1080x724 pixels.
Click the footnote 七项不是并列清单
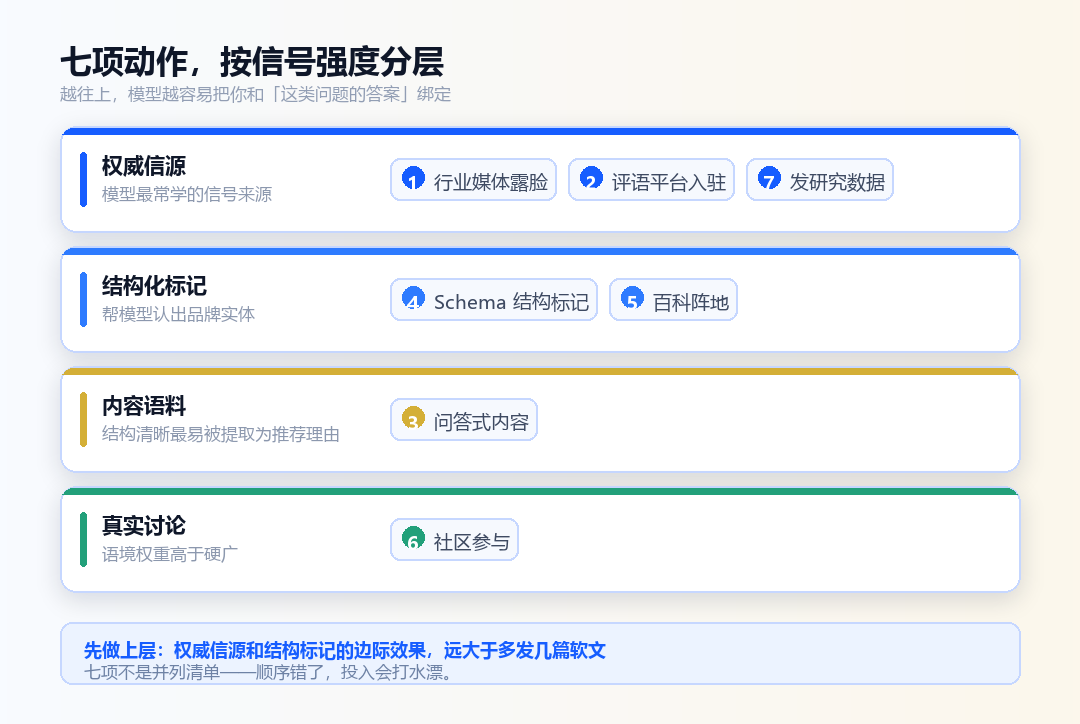269,672
